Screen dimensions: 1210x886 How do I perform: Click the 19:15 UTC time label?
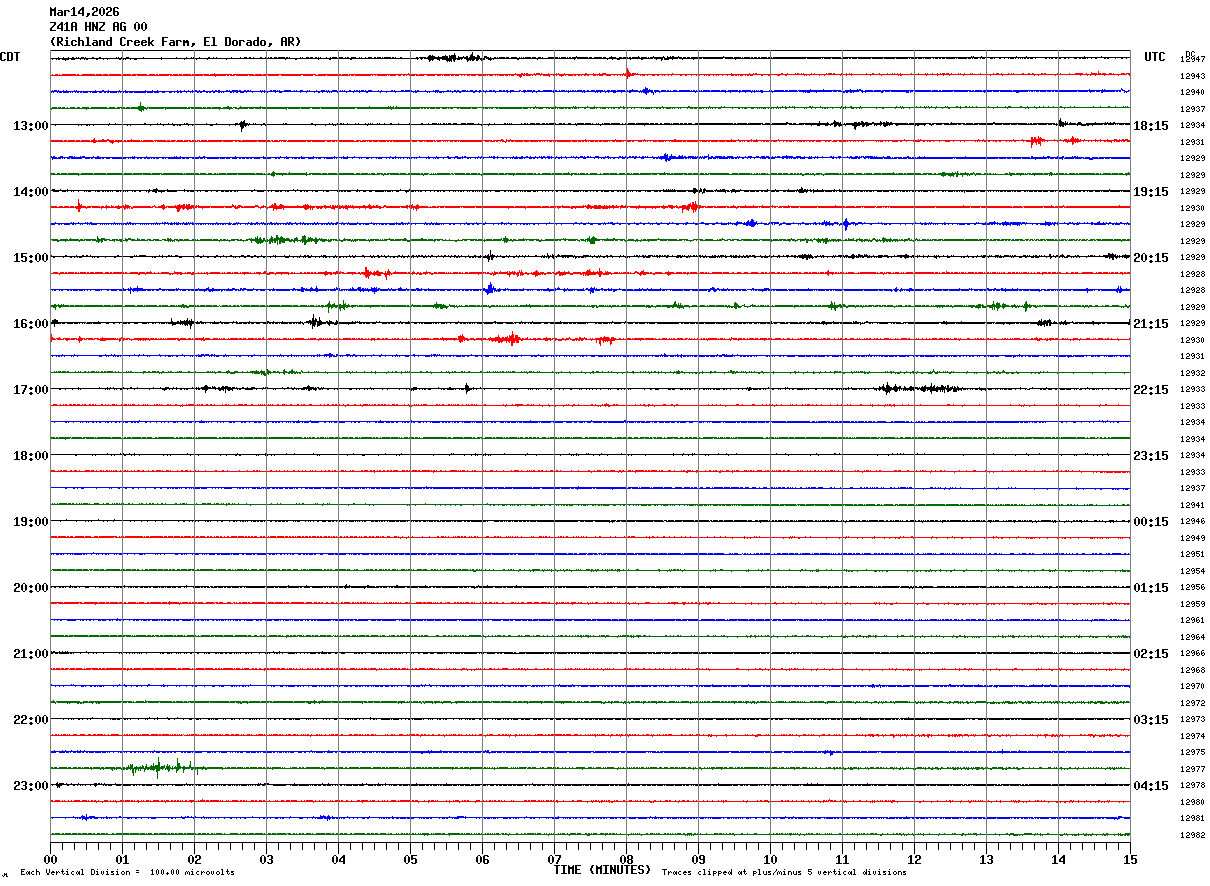point(1151,191)
